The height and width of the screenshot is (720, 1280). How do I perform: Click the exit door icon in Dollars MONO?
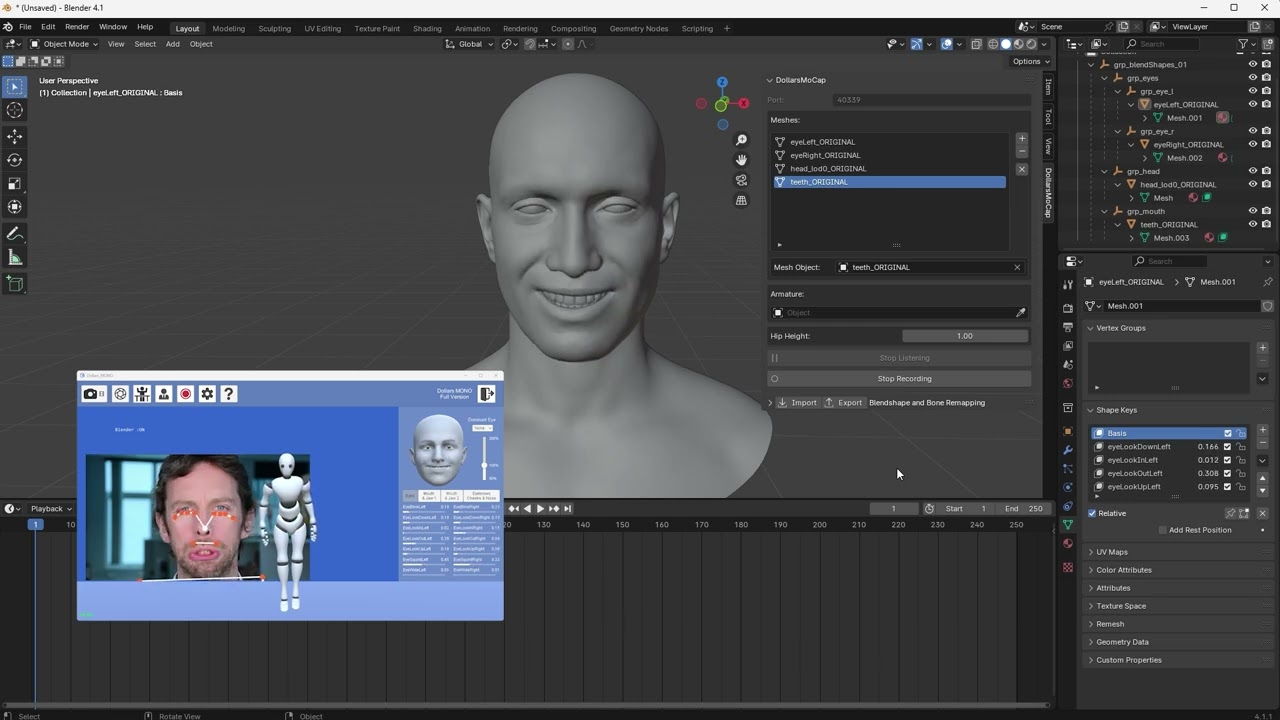tap(487, 394)
